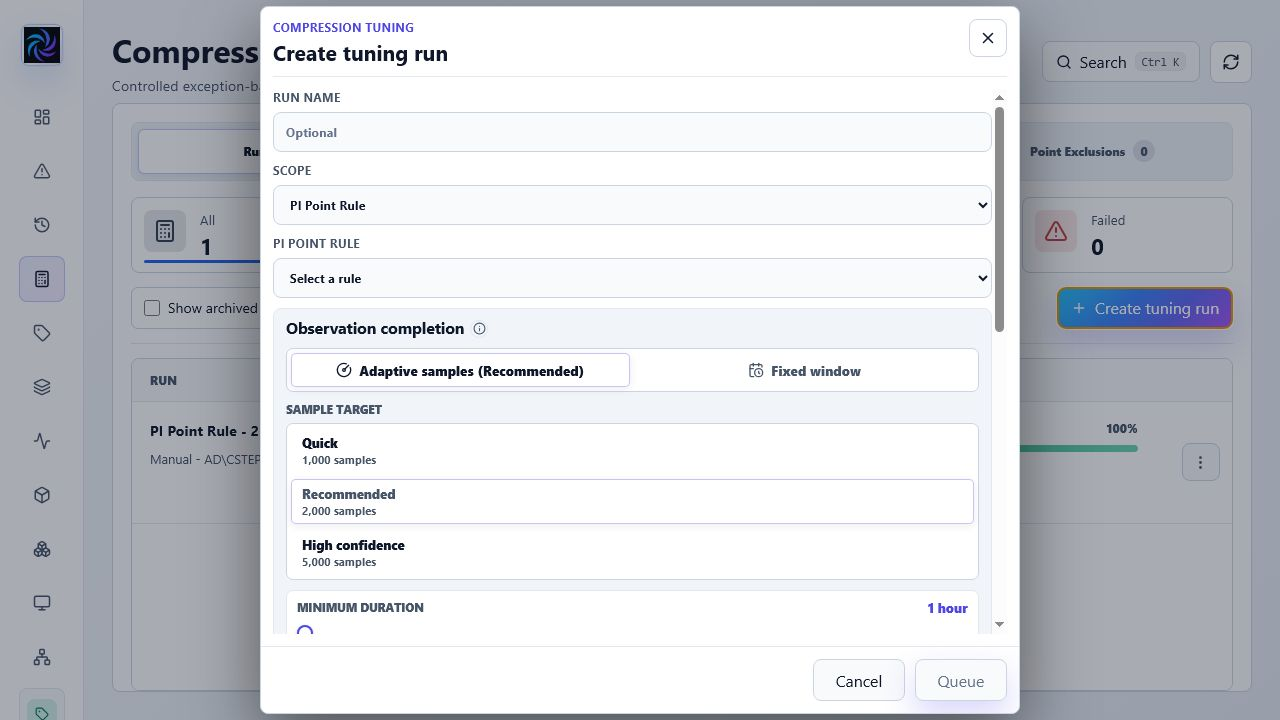Click the Cancel button
Viewport: 1280px width, 720px height.
(x=859, y=681)
